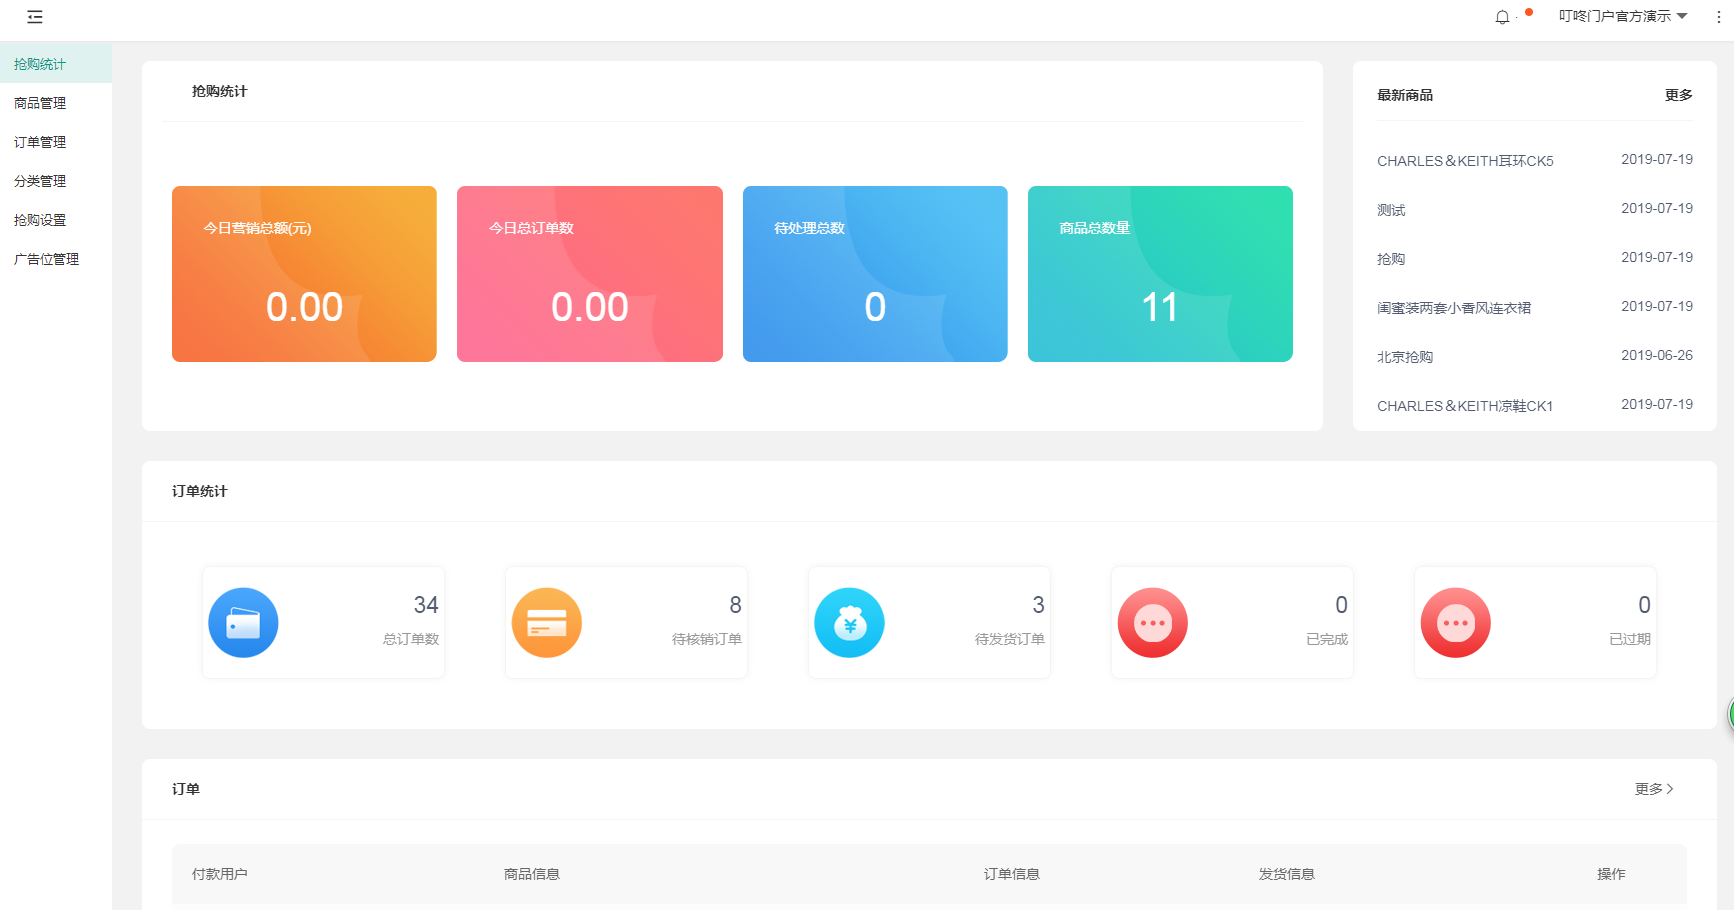Click the blue 待处理总数 card
The image size is (1734, 910).
(x=875, y=274)
